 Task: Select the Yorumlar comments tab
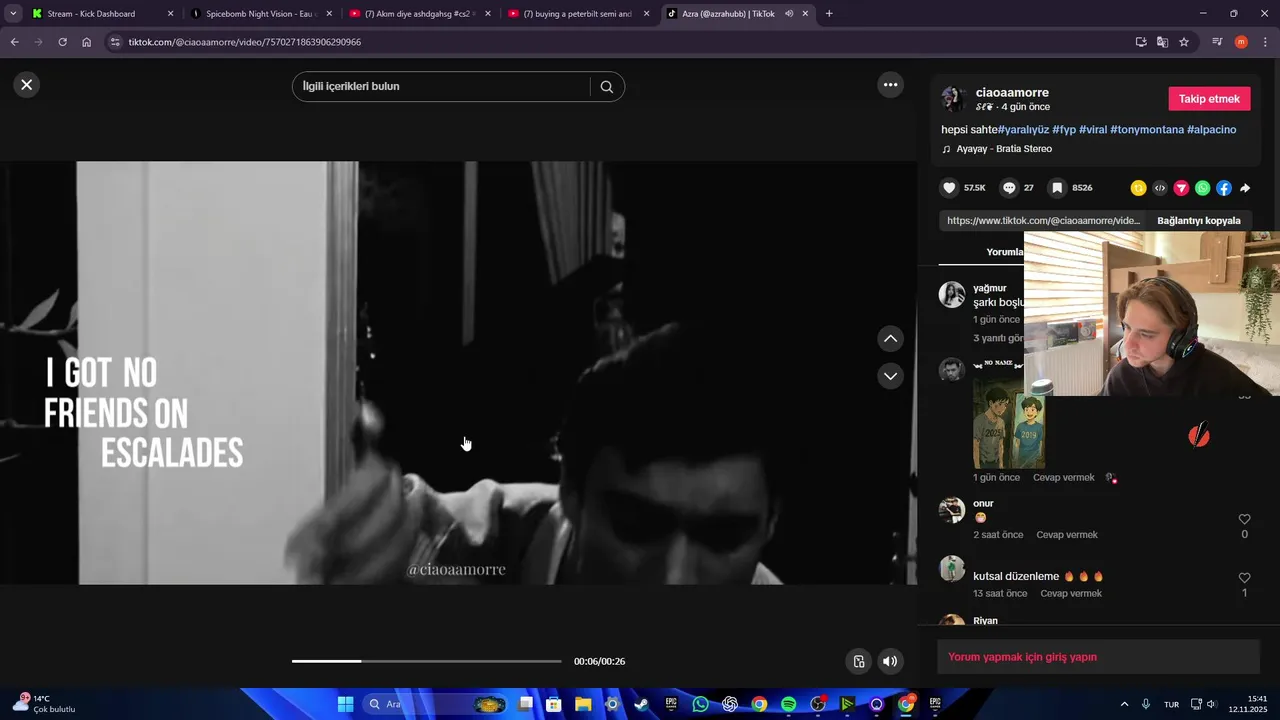pos(1005,252)
